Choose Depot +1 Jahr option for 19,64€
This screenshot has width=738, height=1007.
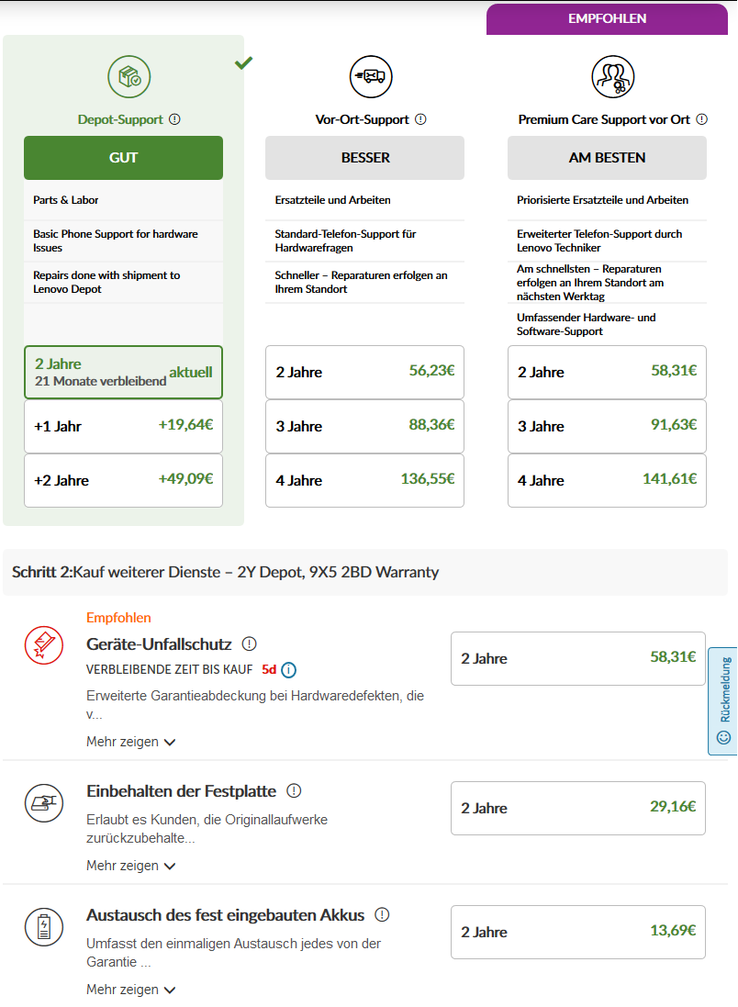point(123,426)
